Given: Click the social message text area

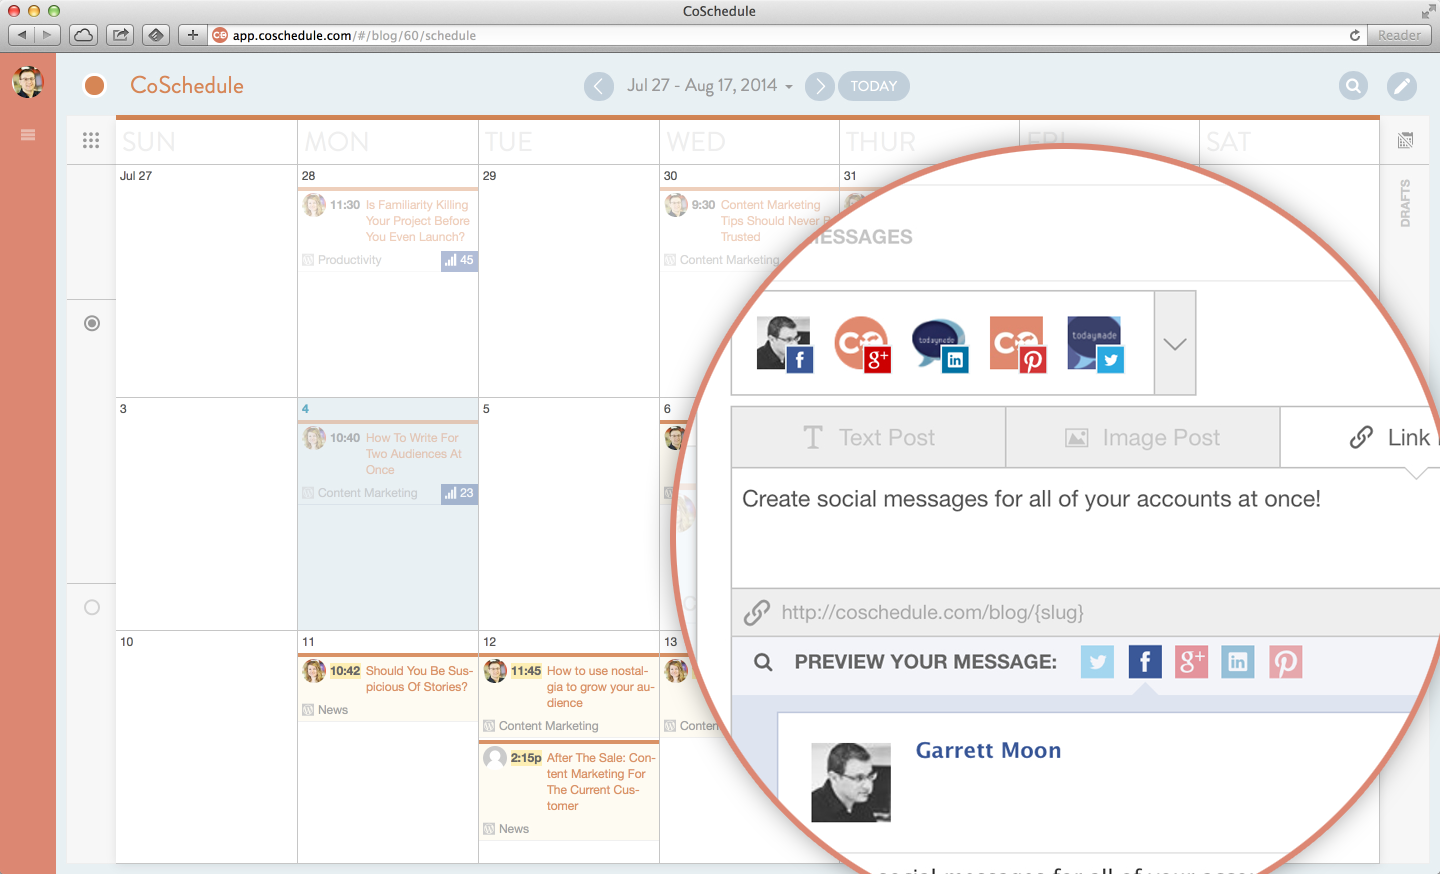Looking at the screenshot, I should click(1086, 528).
